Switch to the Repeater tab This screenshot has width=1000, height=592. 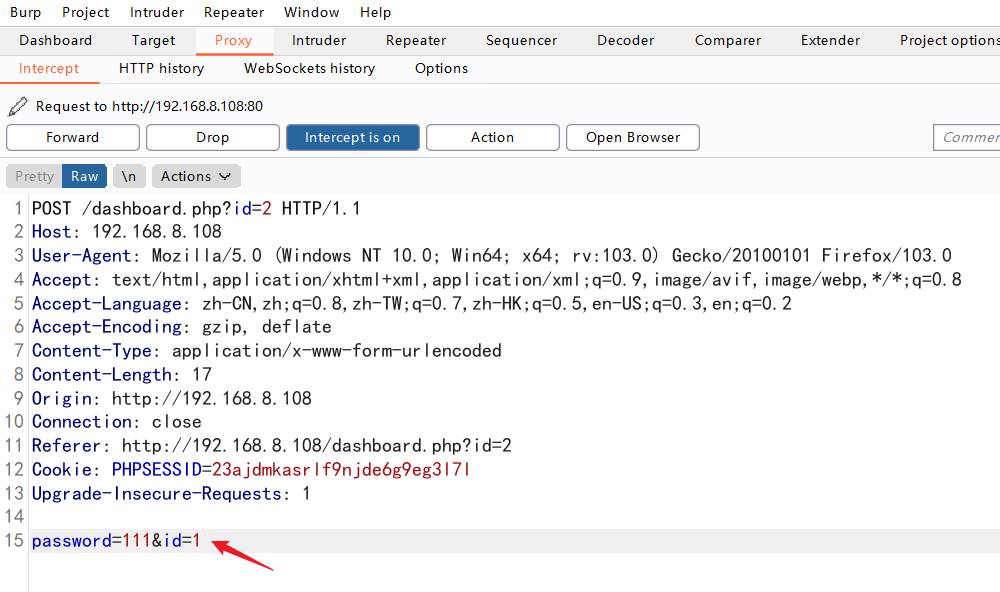(x=416, y=40)
